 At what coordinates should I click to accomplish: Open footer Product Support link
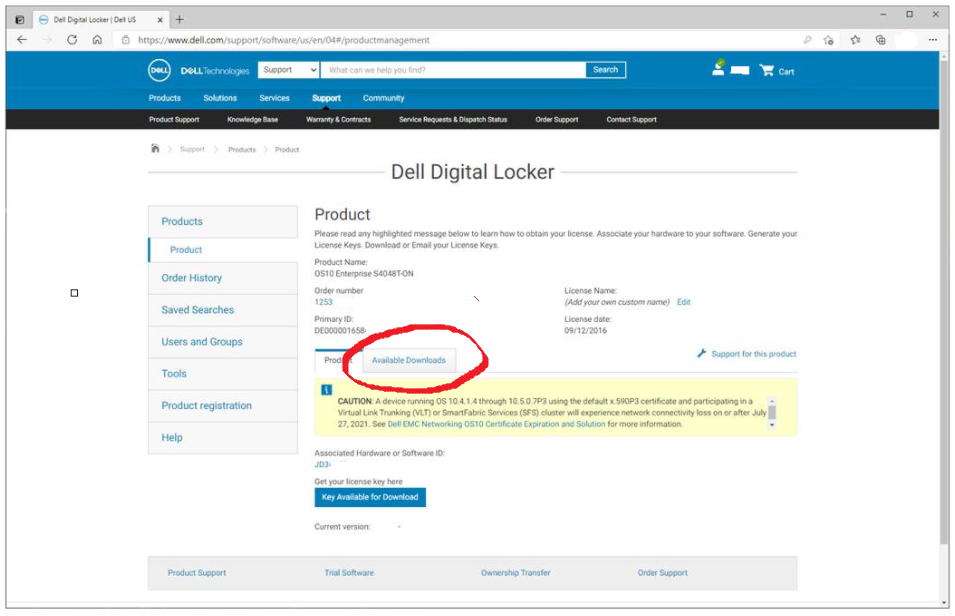point(197,573)
